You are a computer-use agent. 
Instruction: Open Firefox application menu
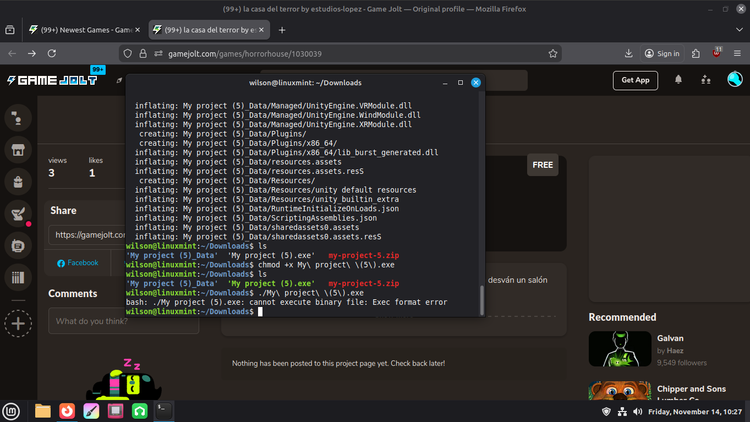[737, 54]
